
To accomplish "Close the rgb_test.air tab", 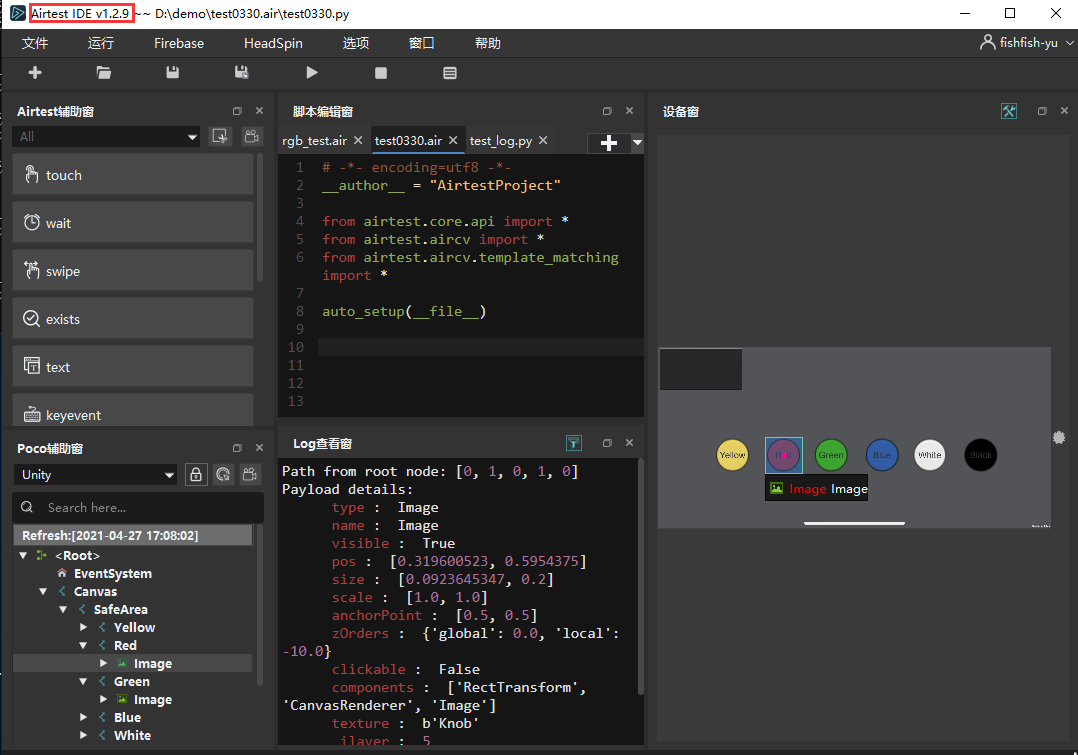I will click(x=358, y=140).
